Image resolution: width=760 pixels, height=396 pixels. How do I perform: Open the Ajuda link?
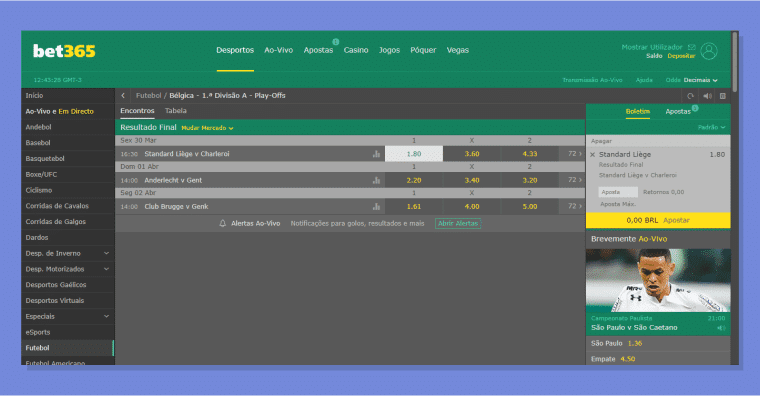pyautogui.click(x=644, y=80)
